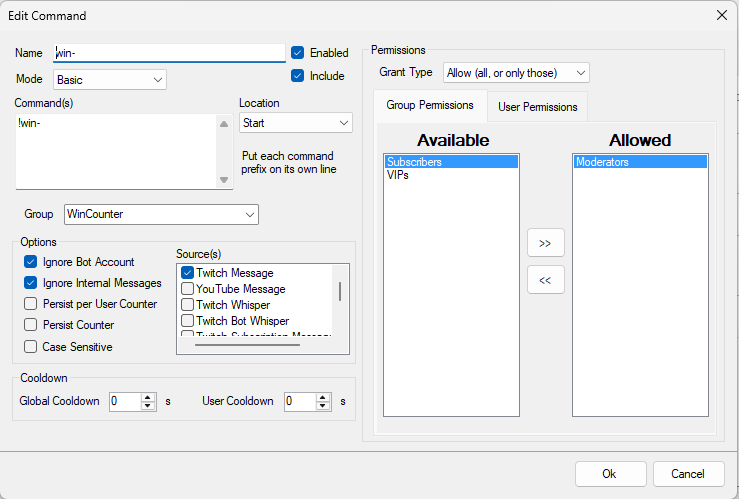Check YouTube Message source
Screen dimensions: 739x499
[187, 288]
